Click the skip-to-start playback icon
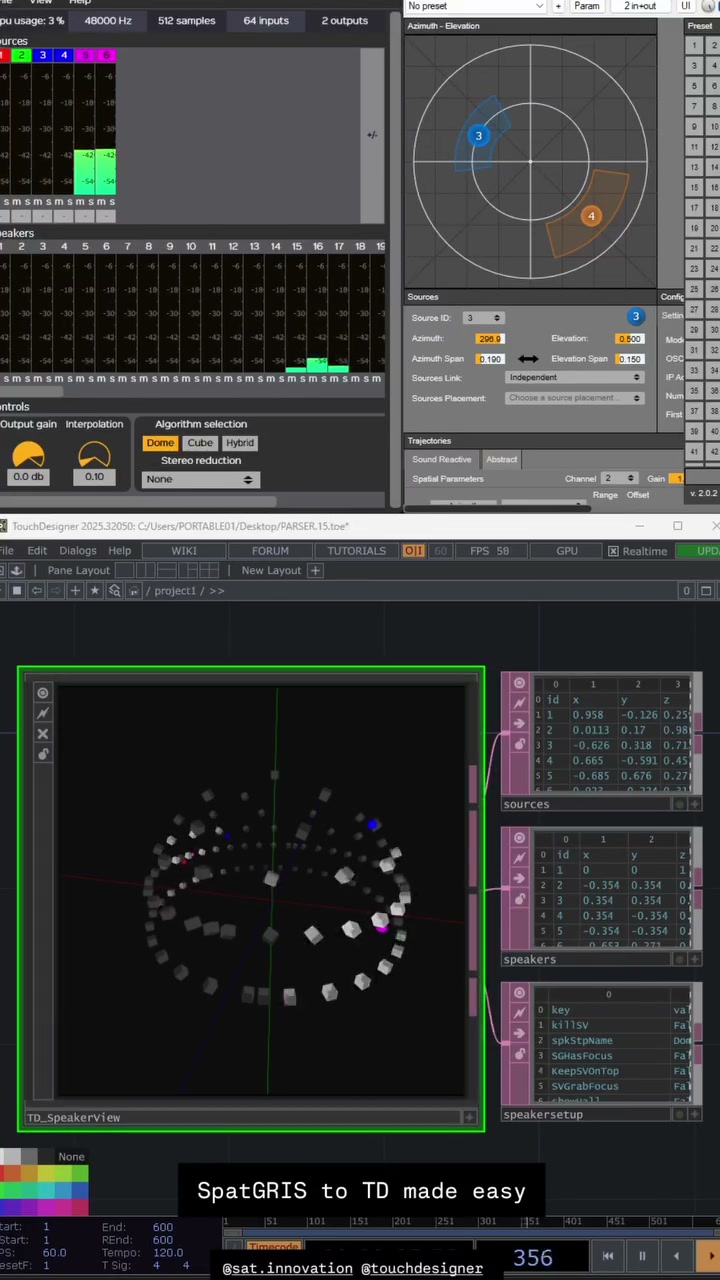Viewport: 720px width, 1280px height. coord(608,1256)
